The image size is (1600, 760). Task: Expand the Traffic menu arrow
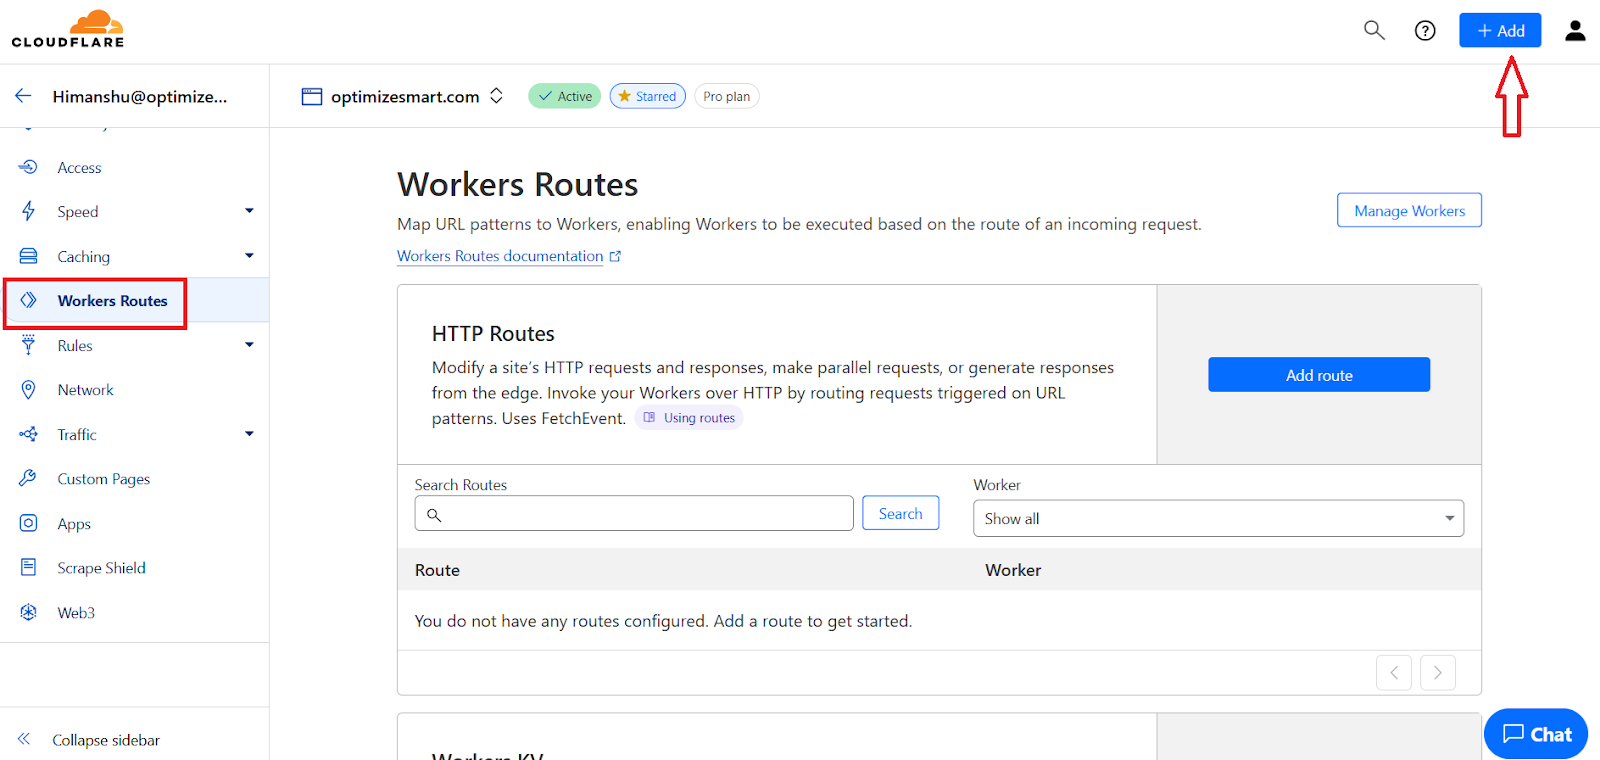[x=249, y=434]
